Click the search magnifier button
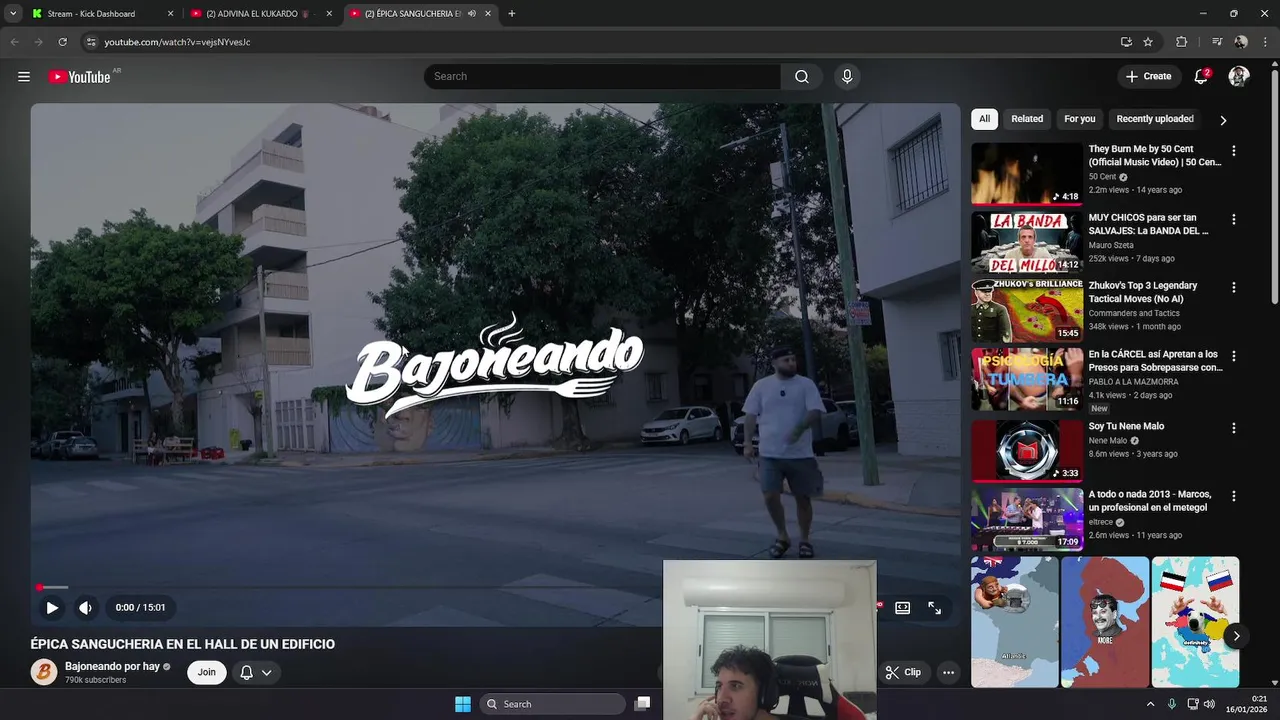 (x=802, y=77)
